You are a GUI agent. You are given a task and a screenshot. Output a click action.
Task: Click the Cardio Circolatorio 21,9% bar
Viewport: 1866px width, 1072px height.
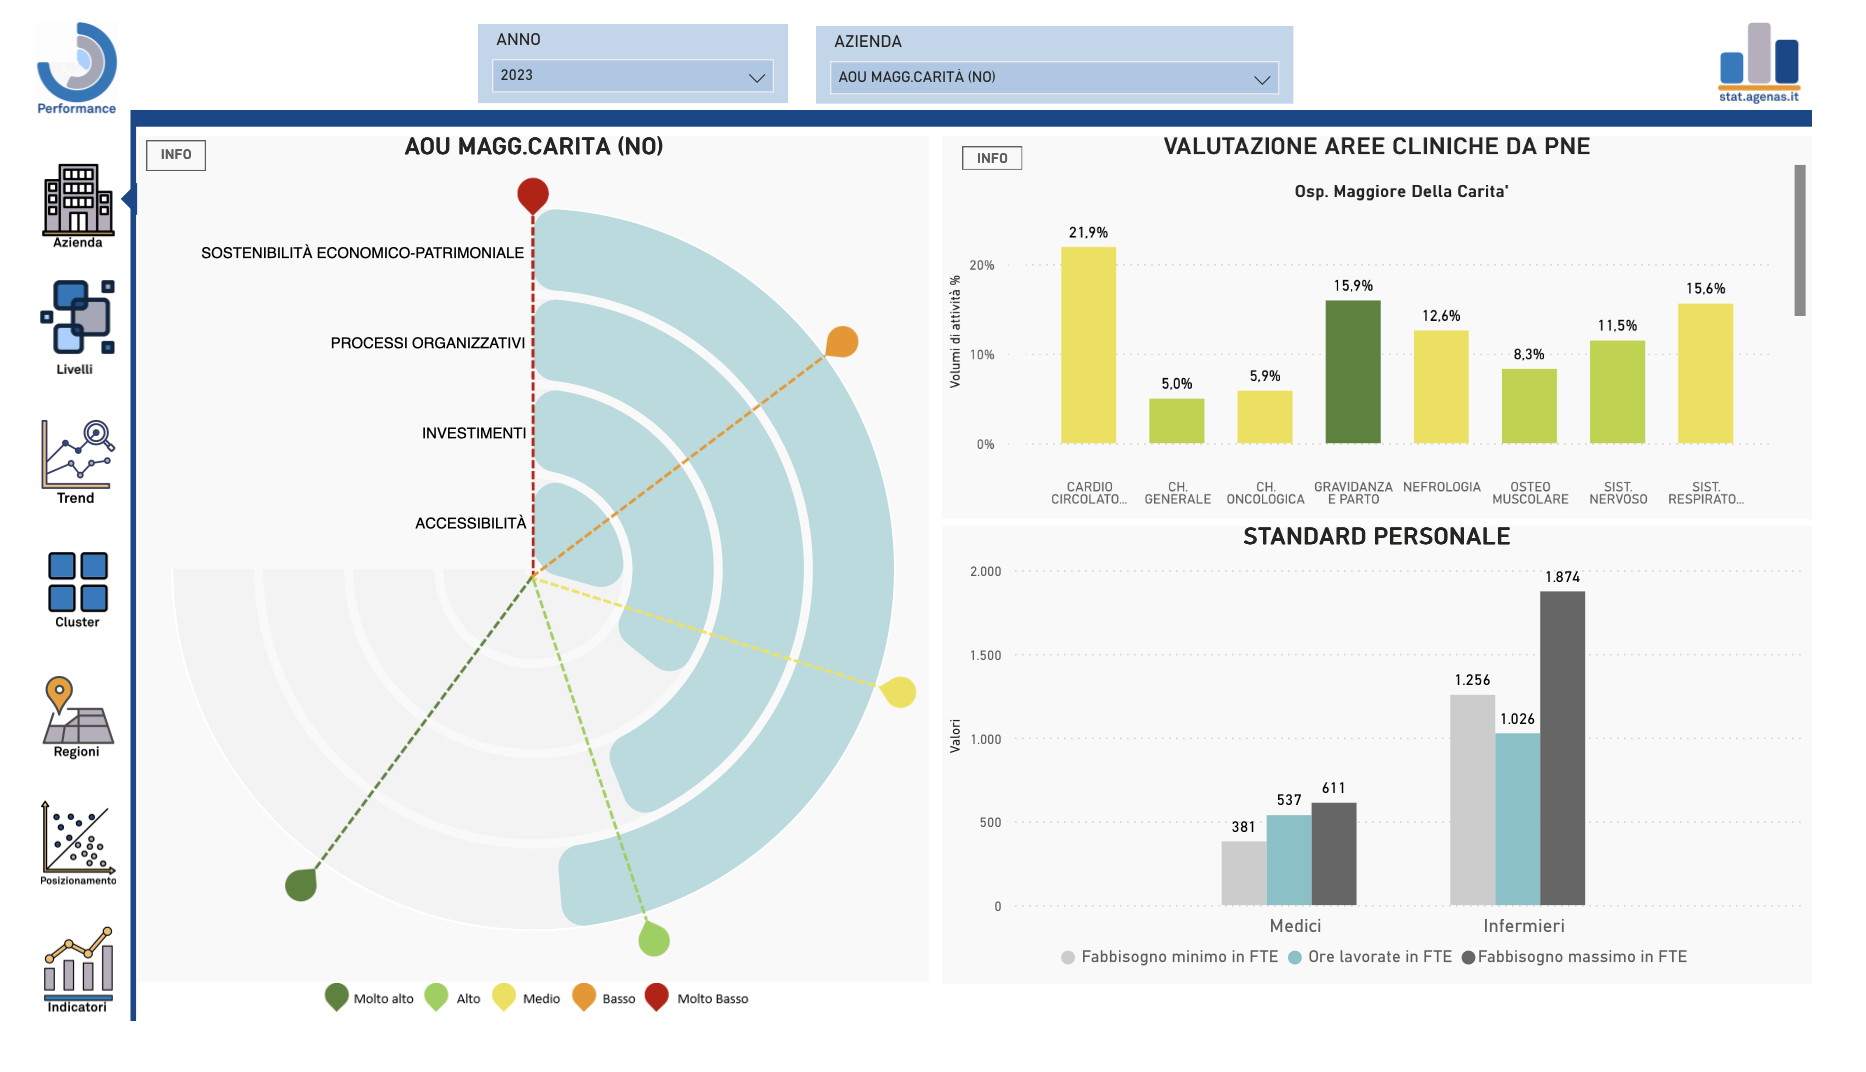(x=1088, y=345)
